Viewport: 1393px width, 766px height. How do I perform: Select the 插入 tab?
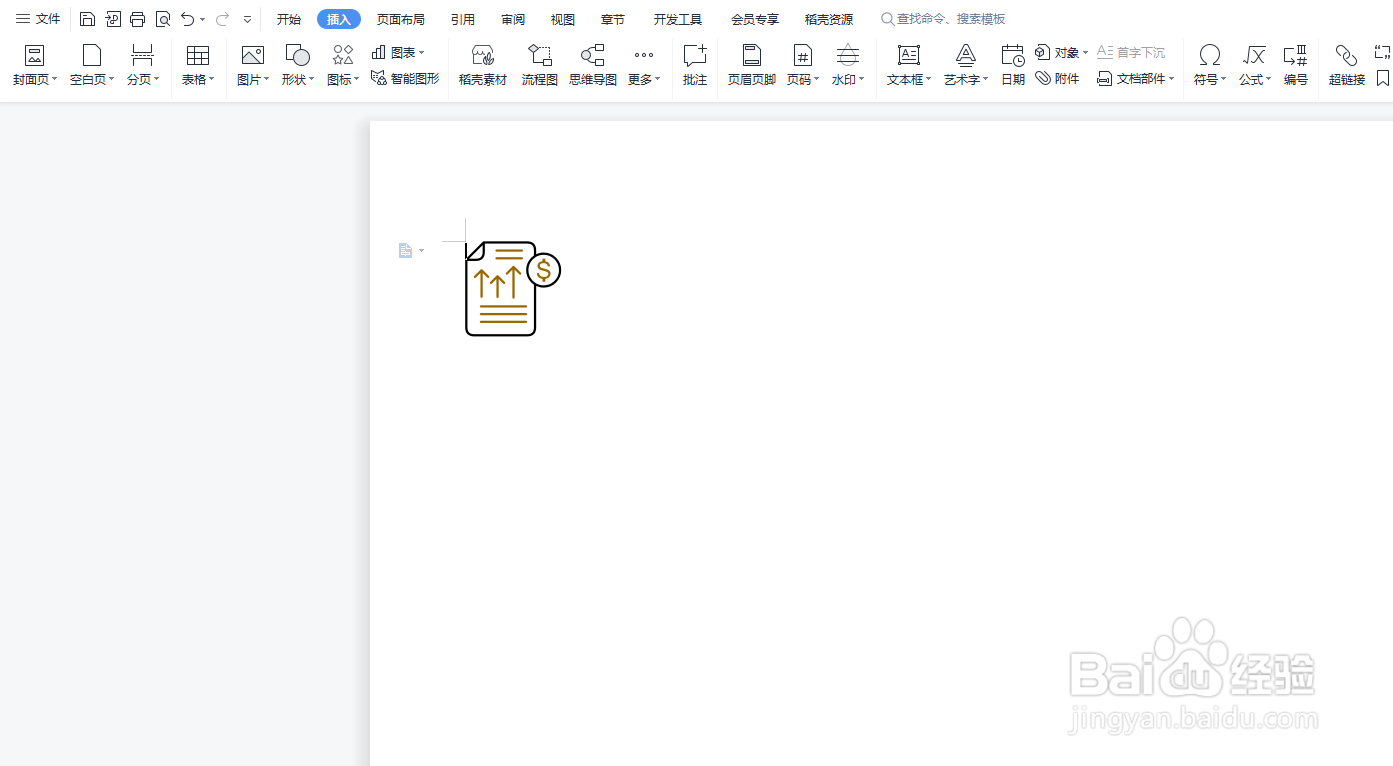pos(339,19)
